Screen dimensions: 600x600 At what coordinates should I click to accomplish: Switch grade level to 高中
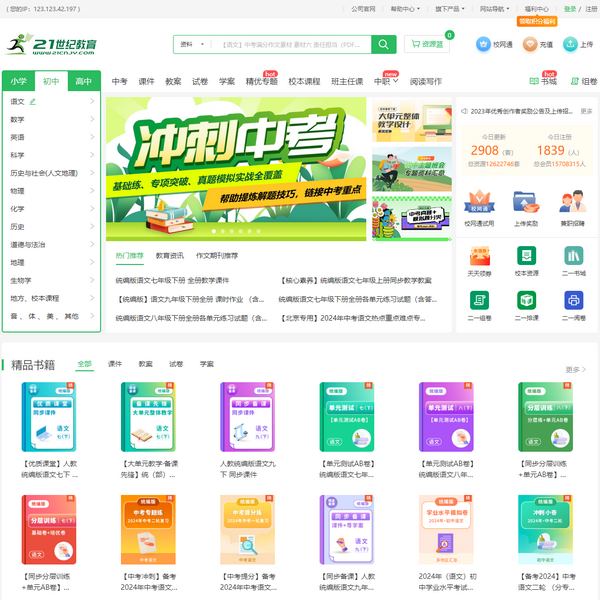pyautogui.click(x=83, y=81)
